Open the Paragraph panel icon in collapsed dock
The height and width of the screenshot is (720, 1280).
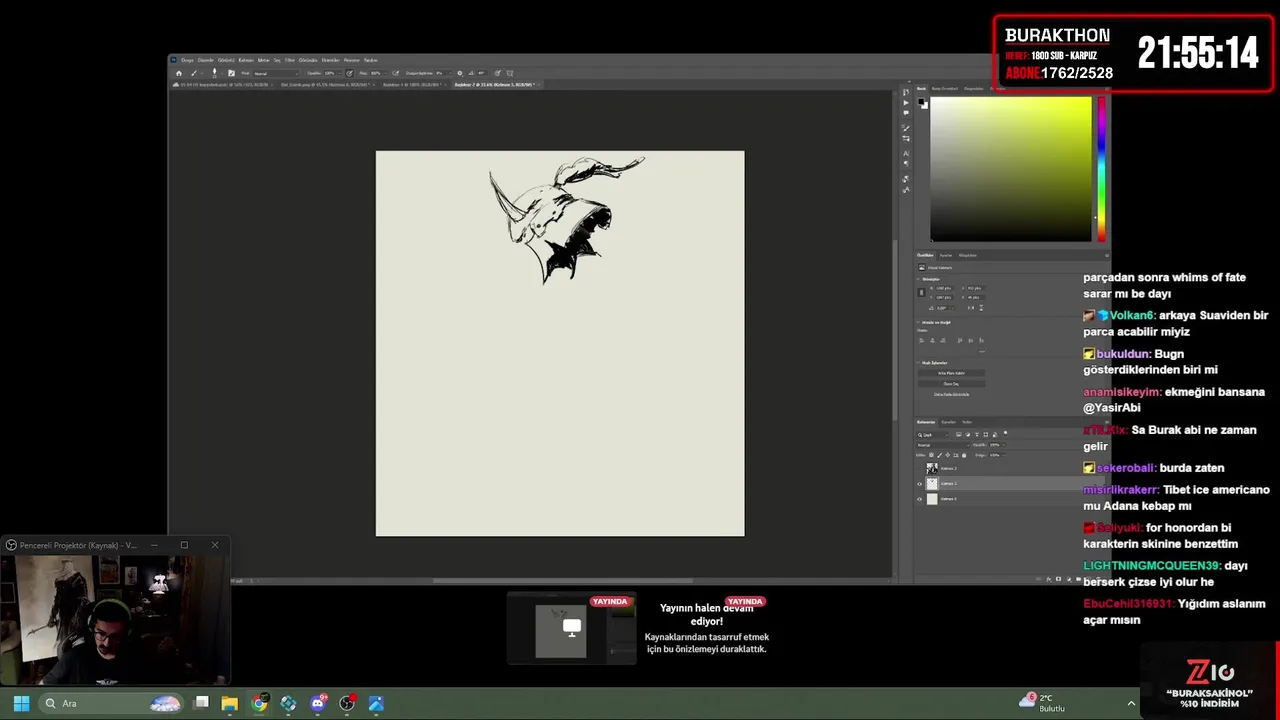(906, 163)
